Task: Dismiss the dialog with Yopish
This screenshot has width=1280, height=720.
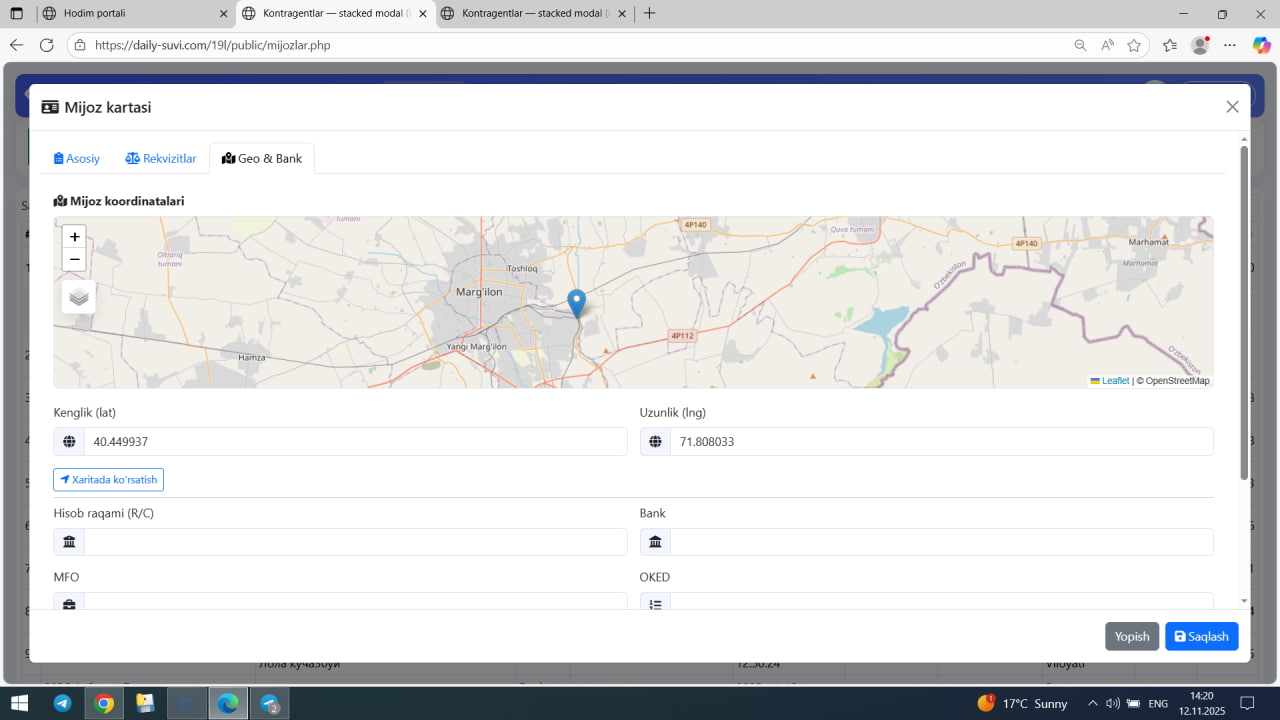Action: click(x=1131, y=637)
